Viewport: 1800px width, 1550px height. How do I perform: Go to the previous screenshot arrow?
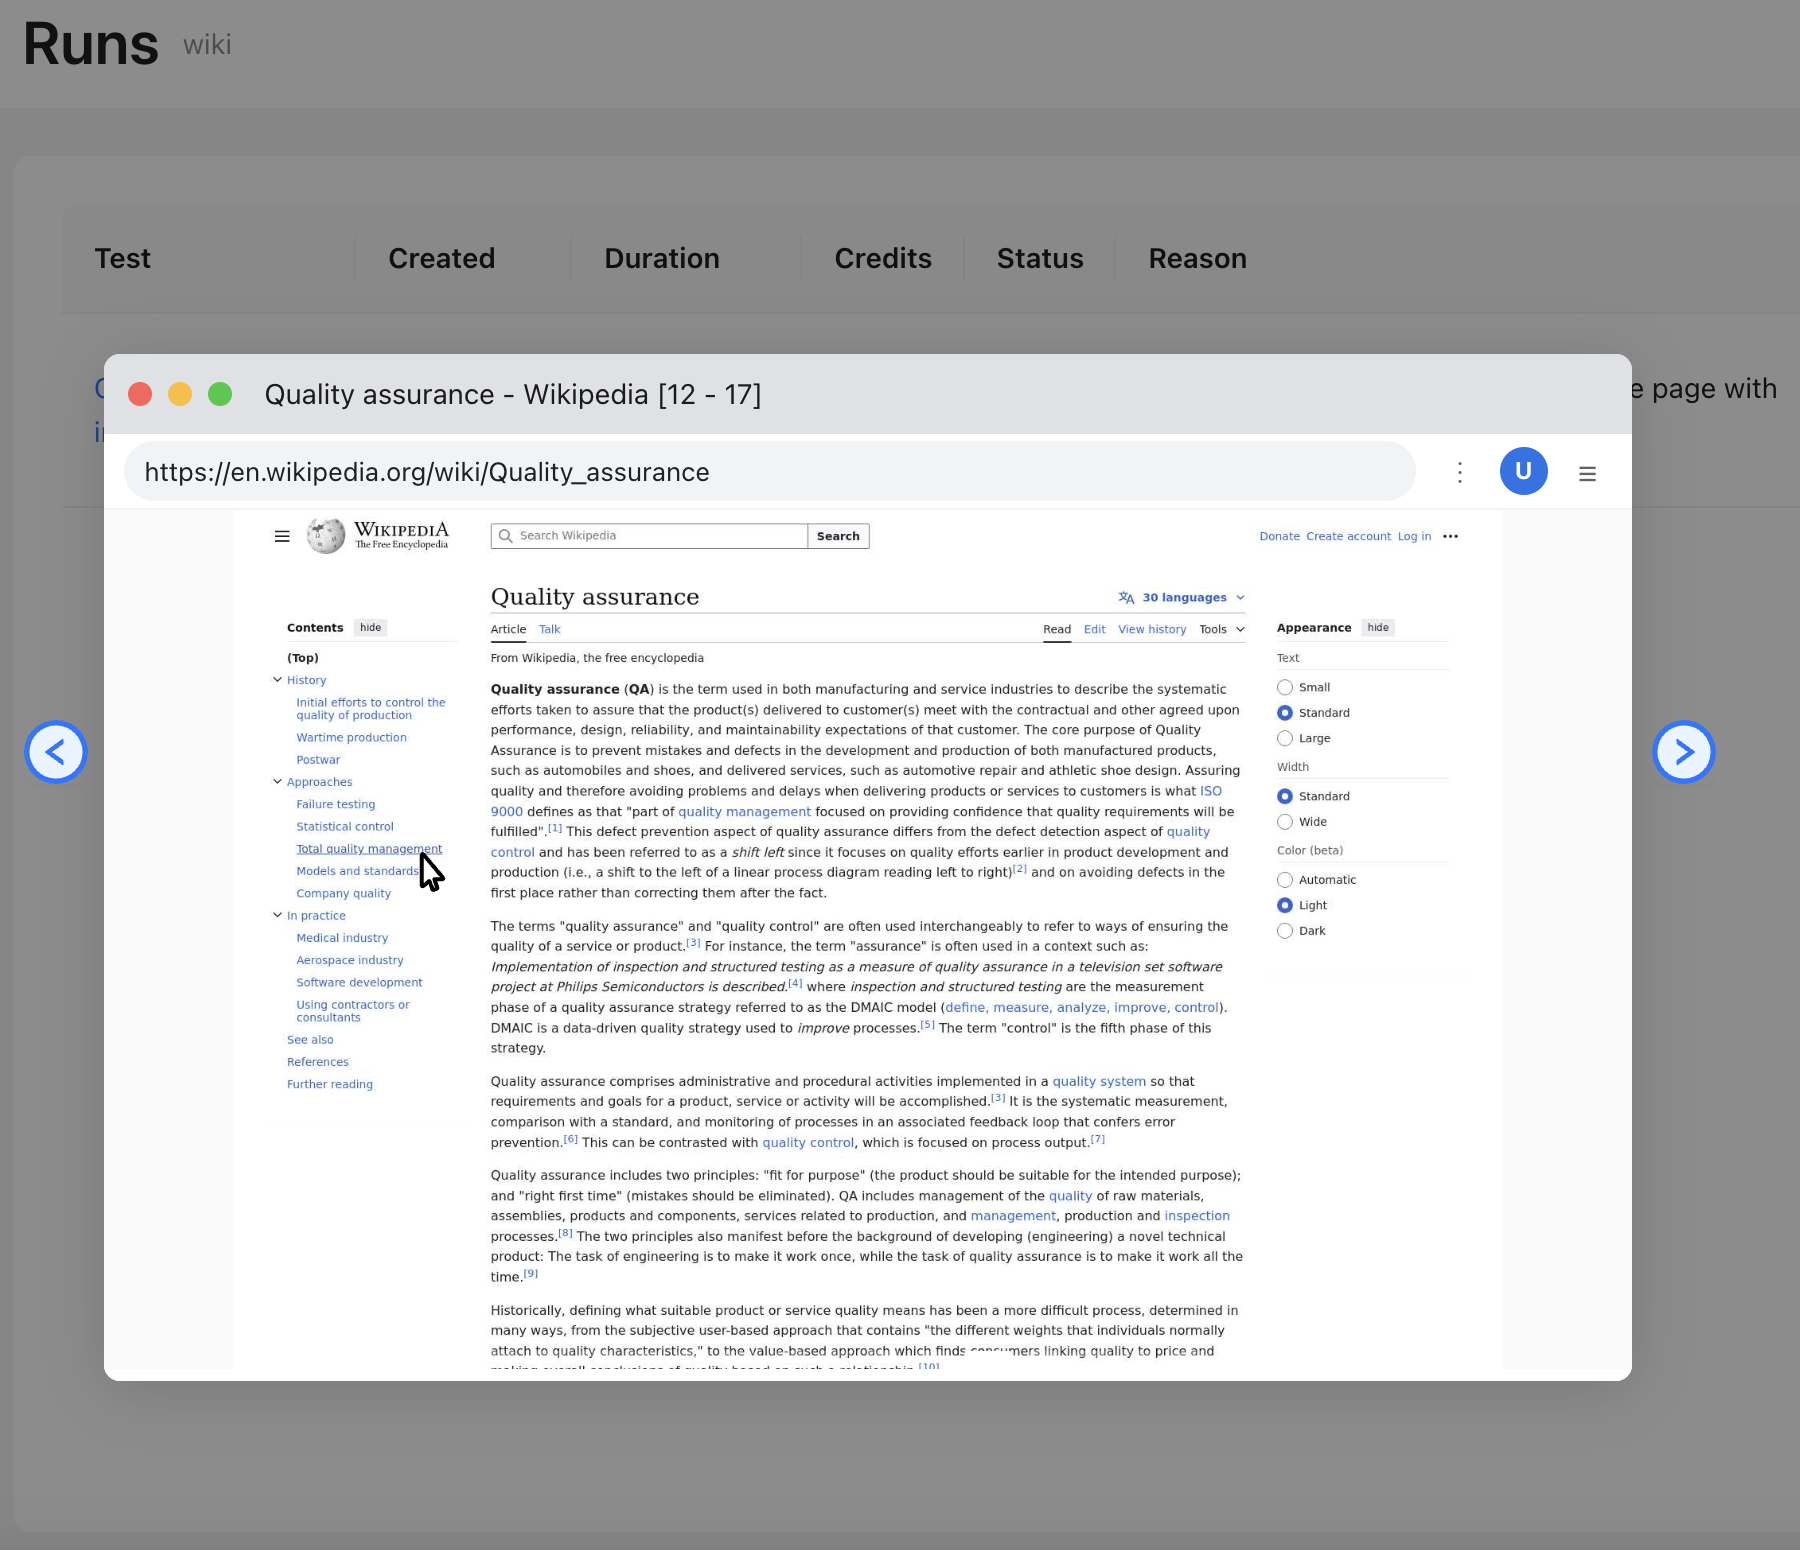pos(56,752)
